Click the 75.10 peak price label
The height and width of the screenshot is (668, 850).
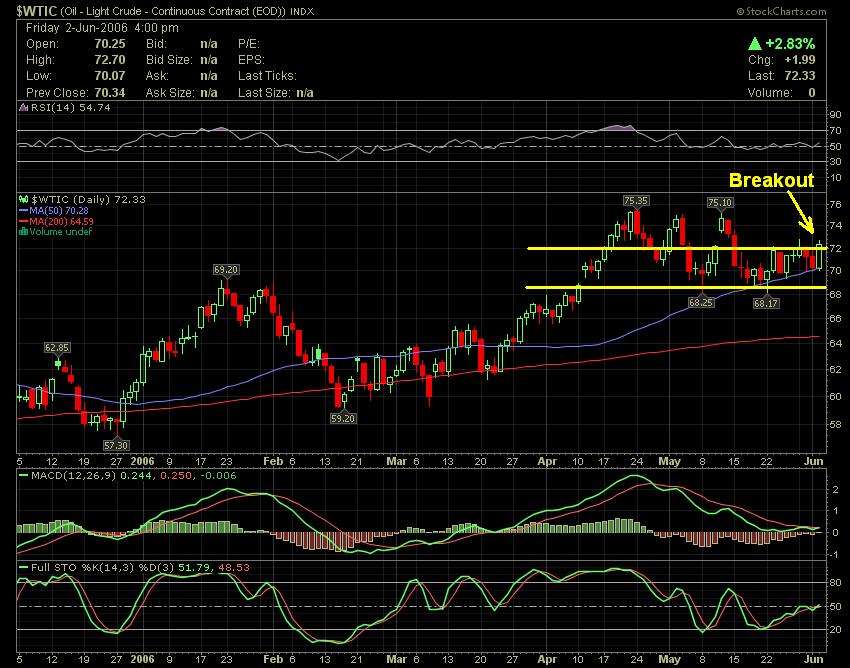click(x=720, y=203)
